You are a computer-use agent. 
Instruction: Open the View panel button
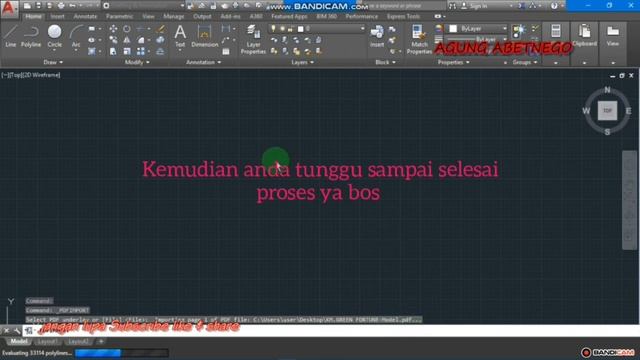click(613, 35)
